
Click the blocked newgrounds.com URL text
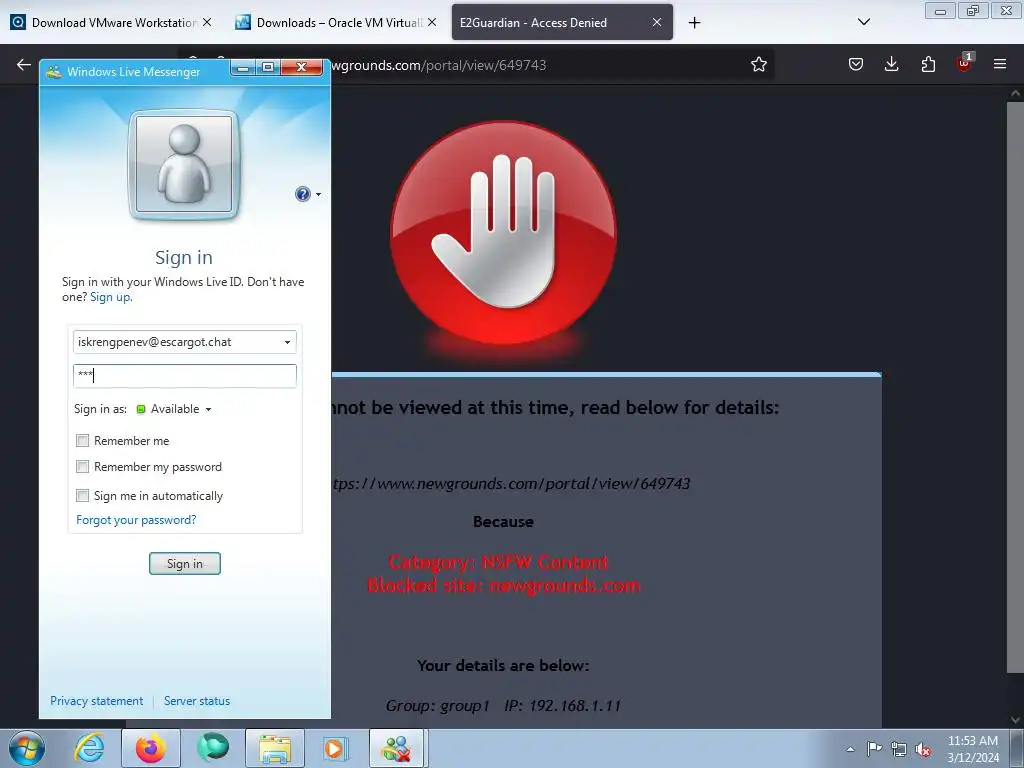tap(511, 484)
